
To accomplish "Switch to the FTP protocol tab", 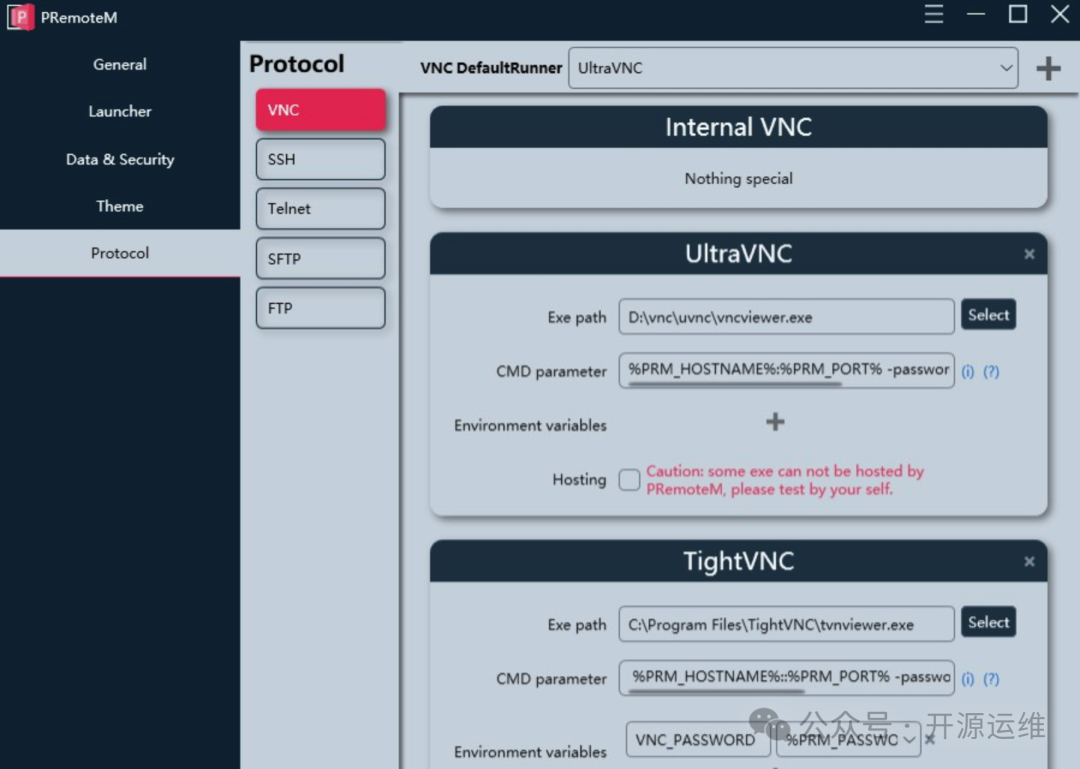I will [320, 308].
